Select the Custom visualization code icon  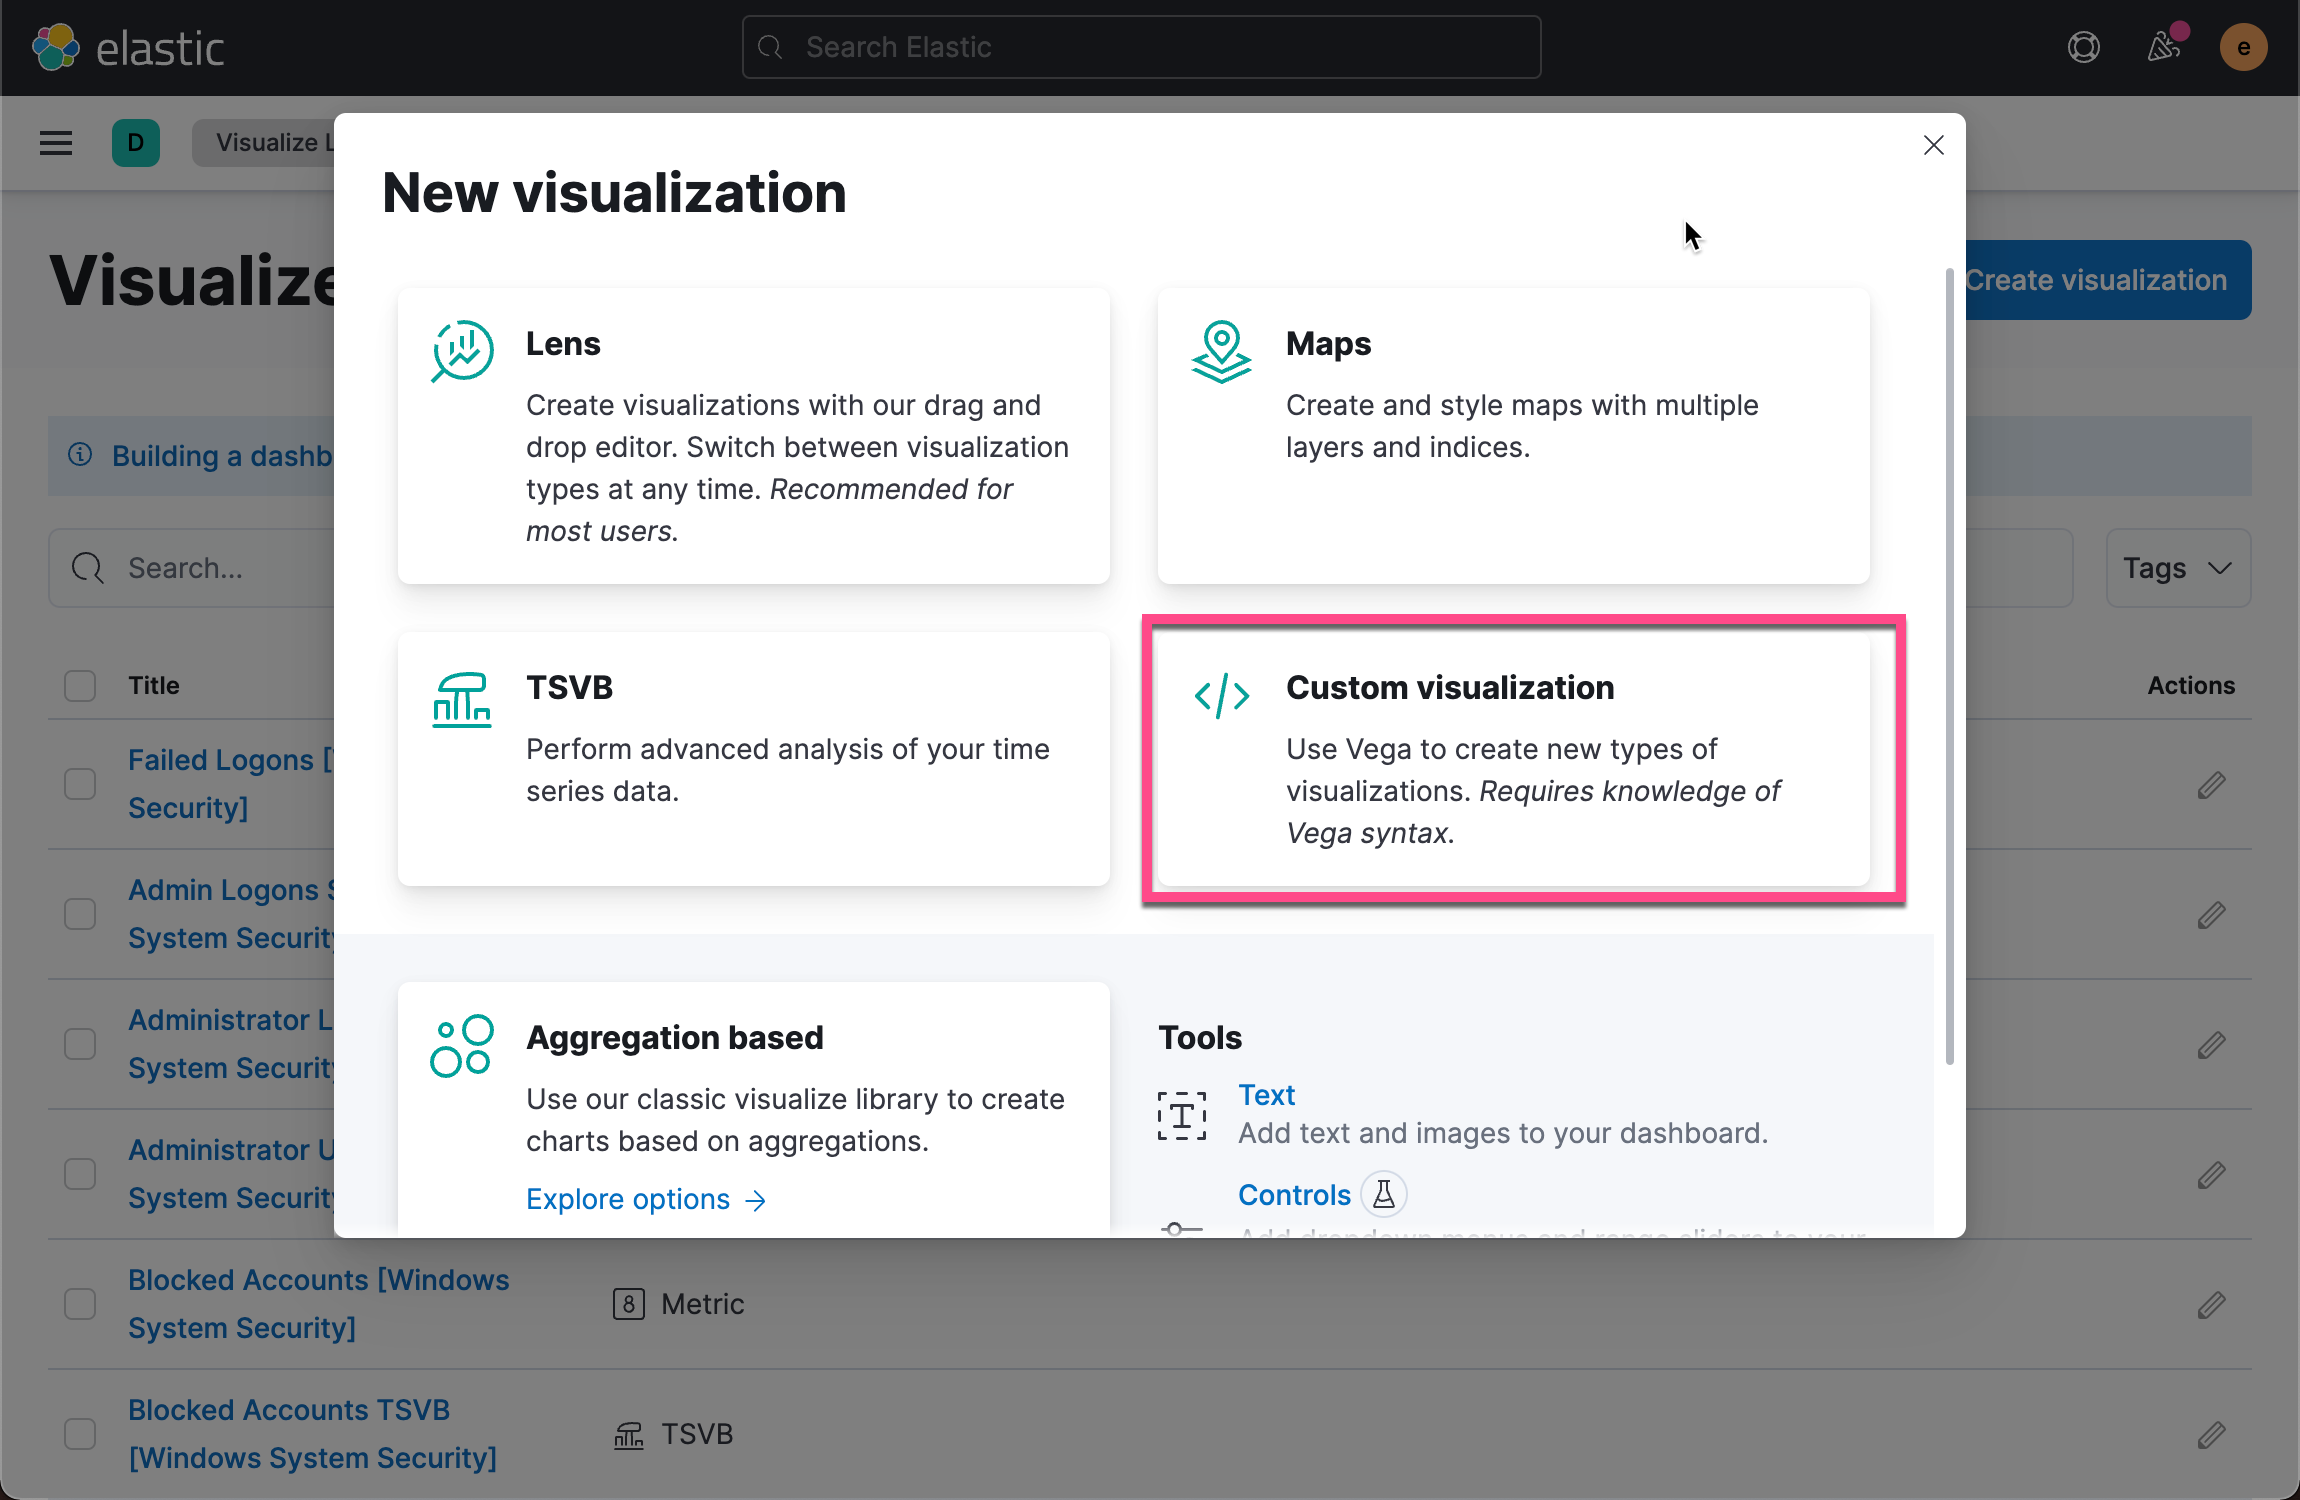pyautogui.click(x=1220, y=697)
